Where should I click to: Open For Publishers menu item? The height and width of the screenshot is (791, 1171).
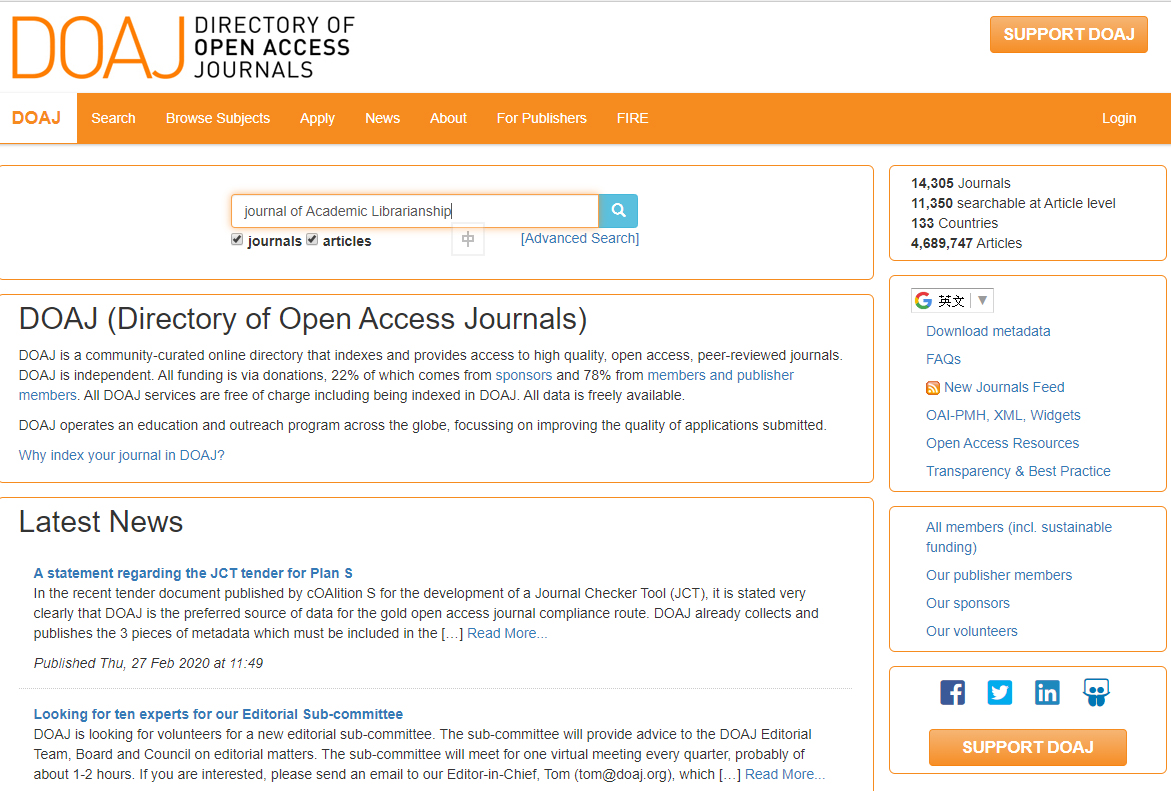pyautogui.click(x=541, y=118)
